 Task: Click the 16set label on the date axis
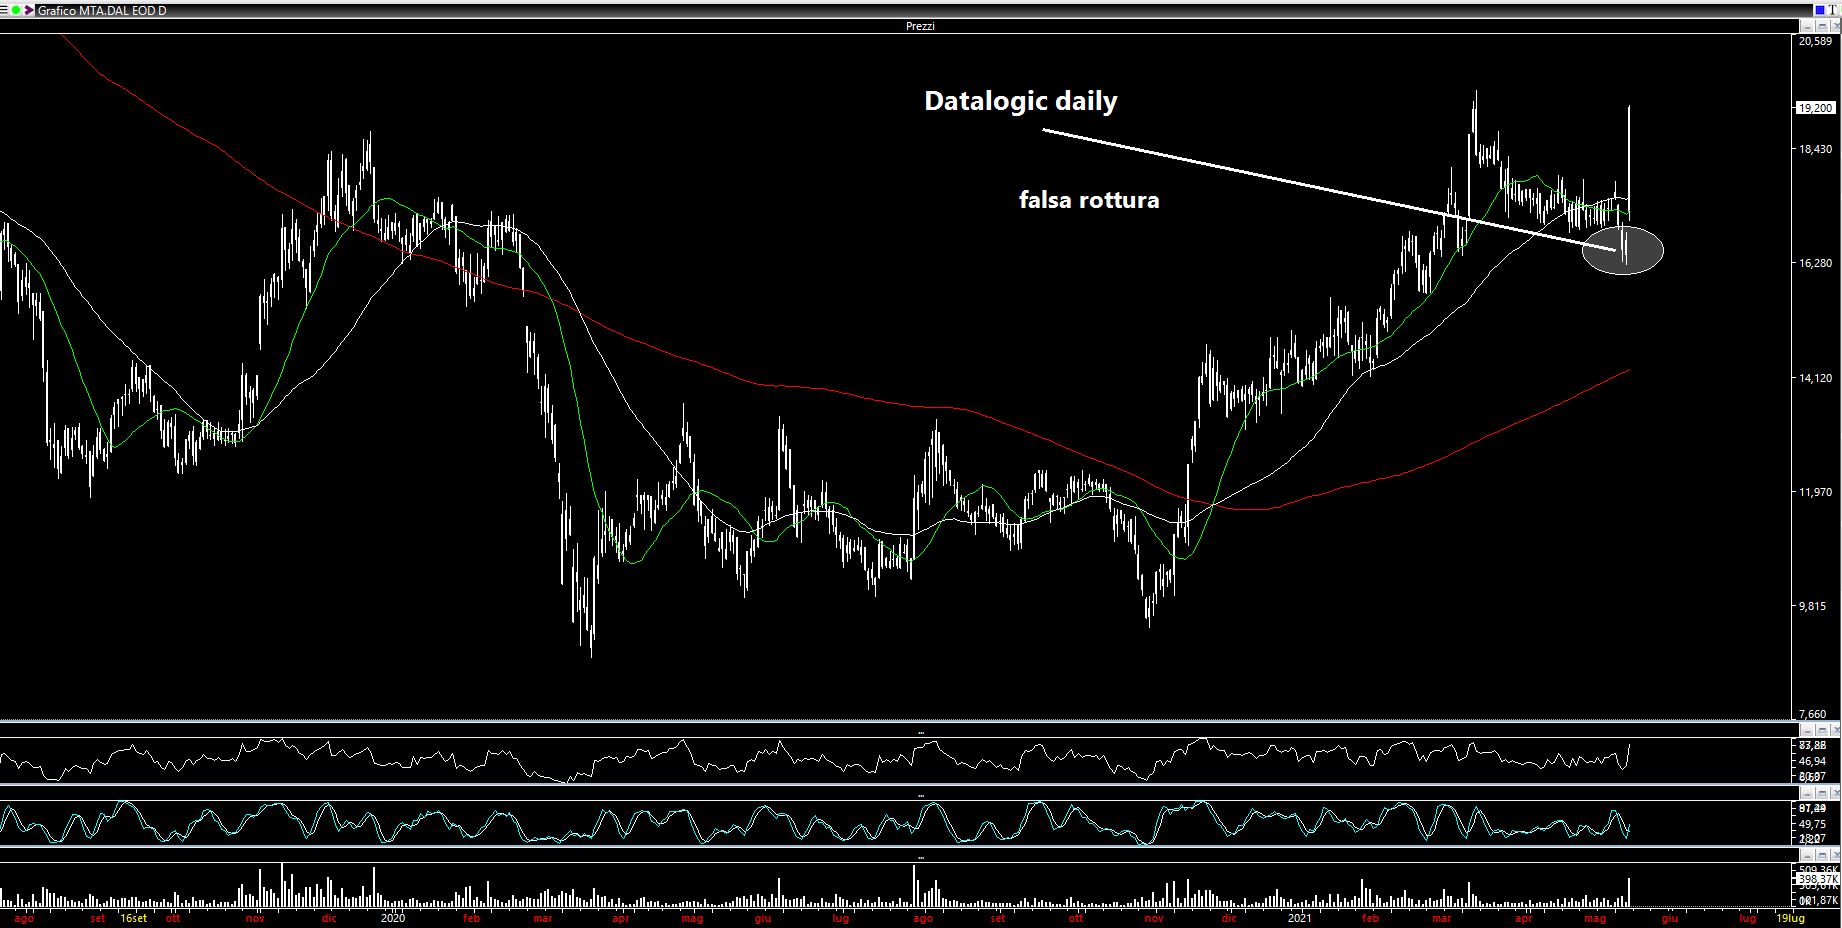click(133, 918)
